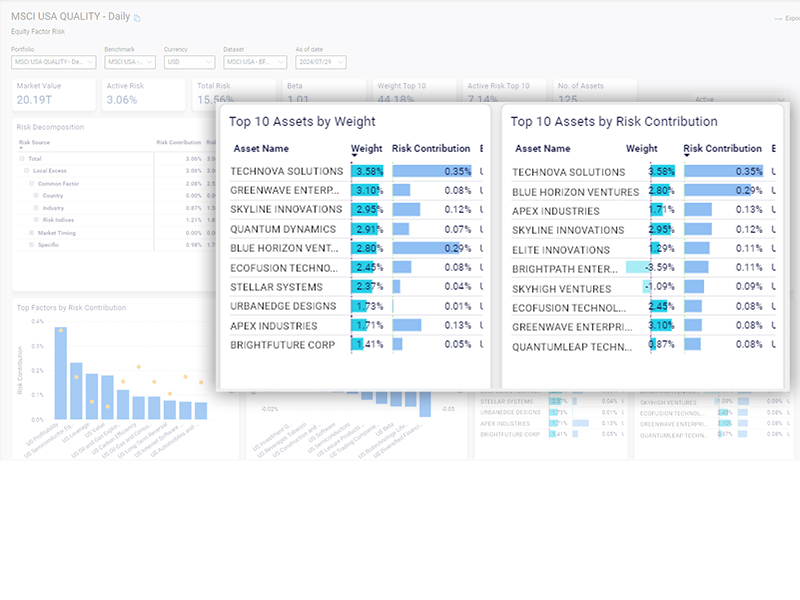The height and width of the screenshot is (600, 800).
Task: Collapse the Total row in Risk Decomposition
Action: coord(23,158)
